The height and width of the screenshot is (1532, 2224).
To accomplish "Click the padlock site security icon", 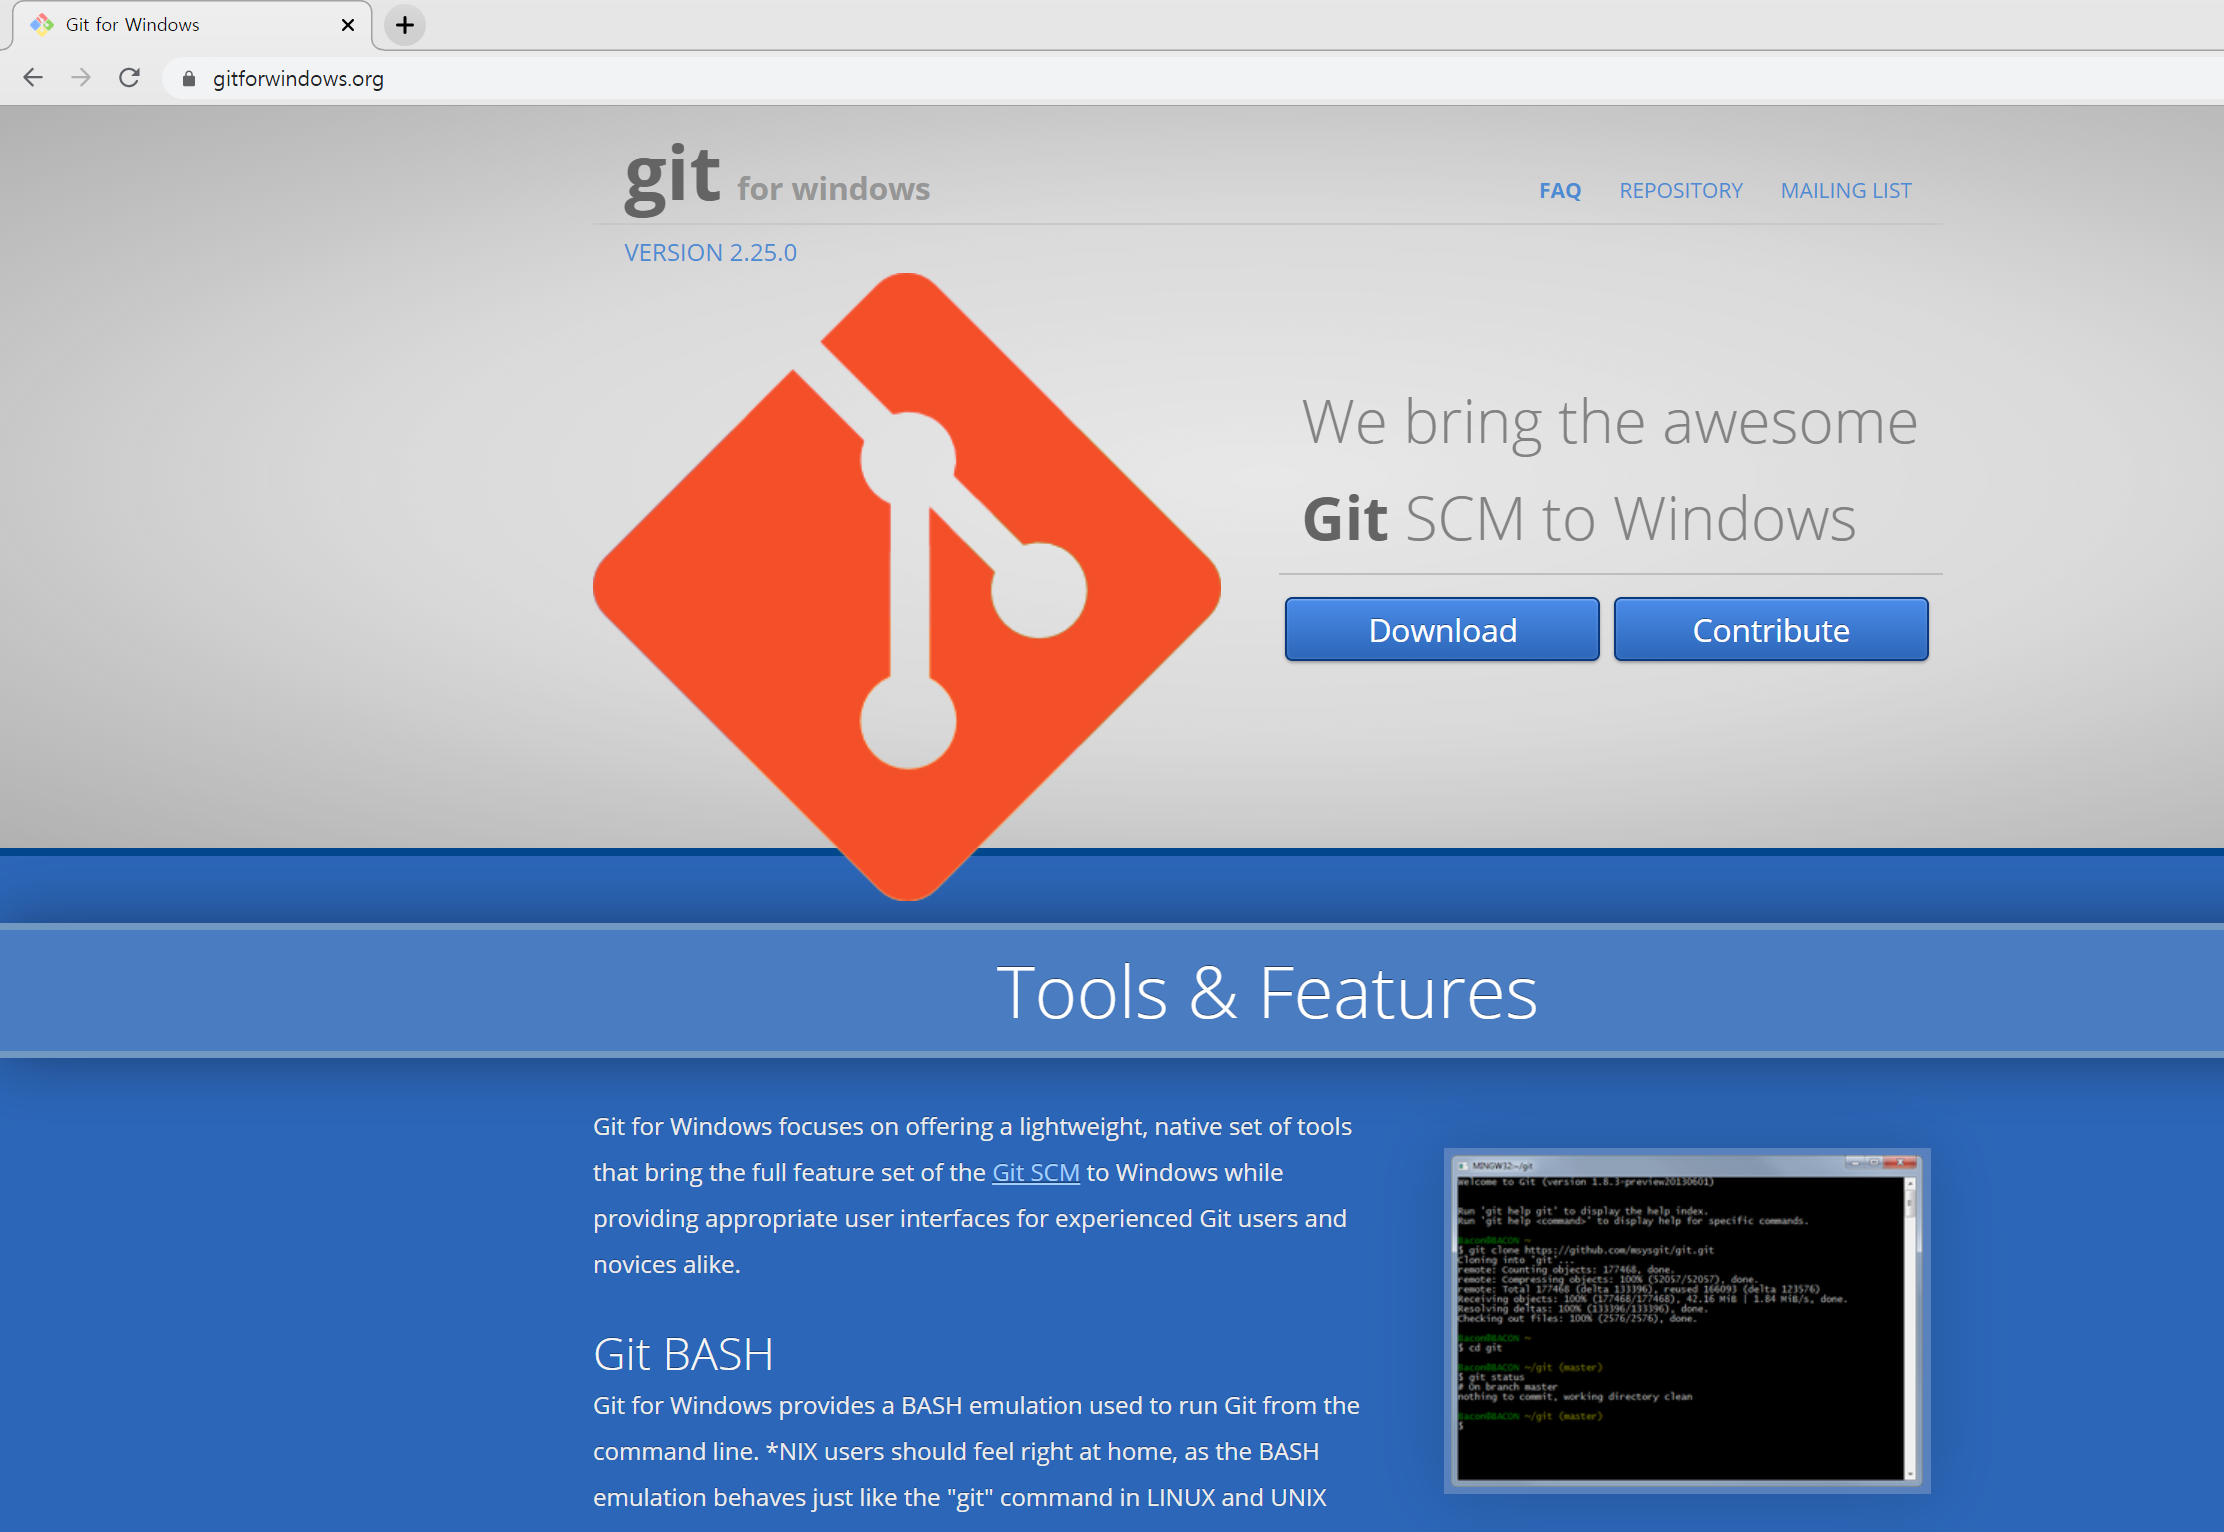I will pyautogui.click(x=189, y=79).
